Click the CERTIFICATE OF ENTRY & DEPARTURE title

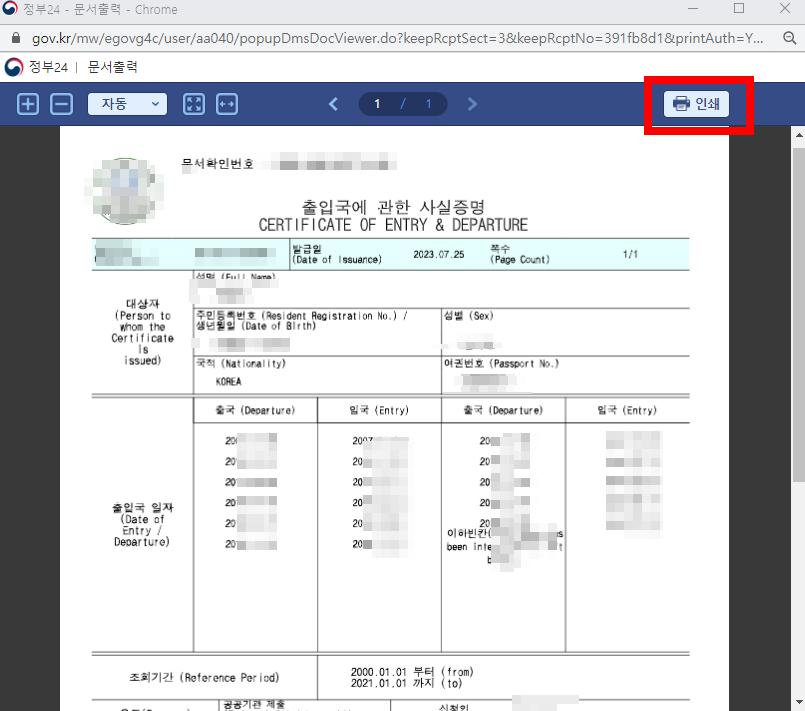(x=393, y=225)
